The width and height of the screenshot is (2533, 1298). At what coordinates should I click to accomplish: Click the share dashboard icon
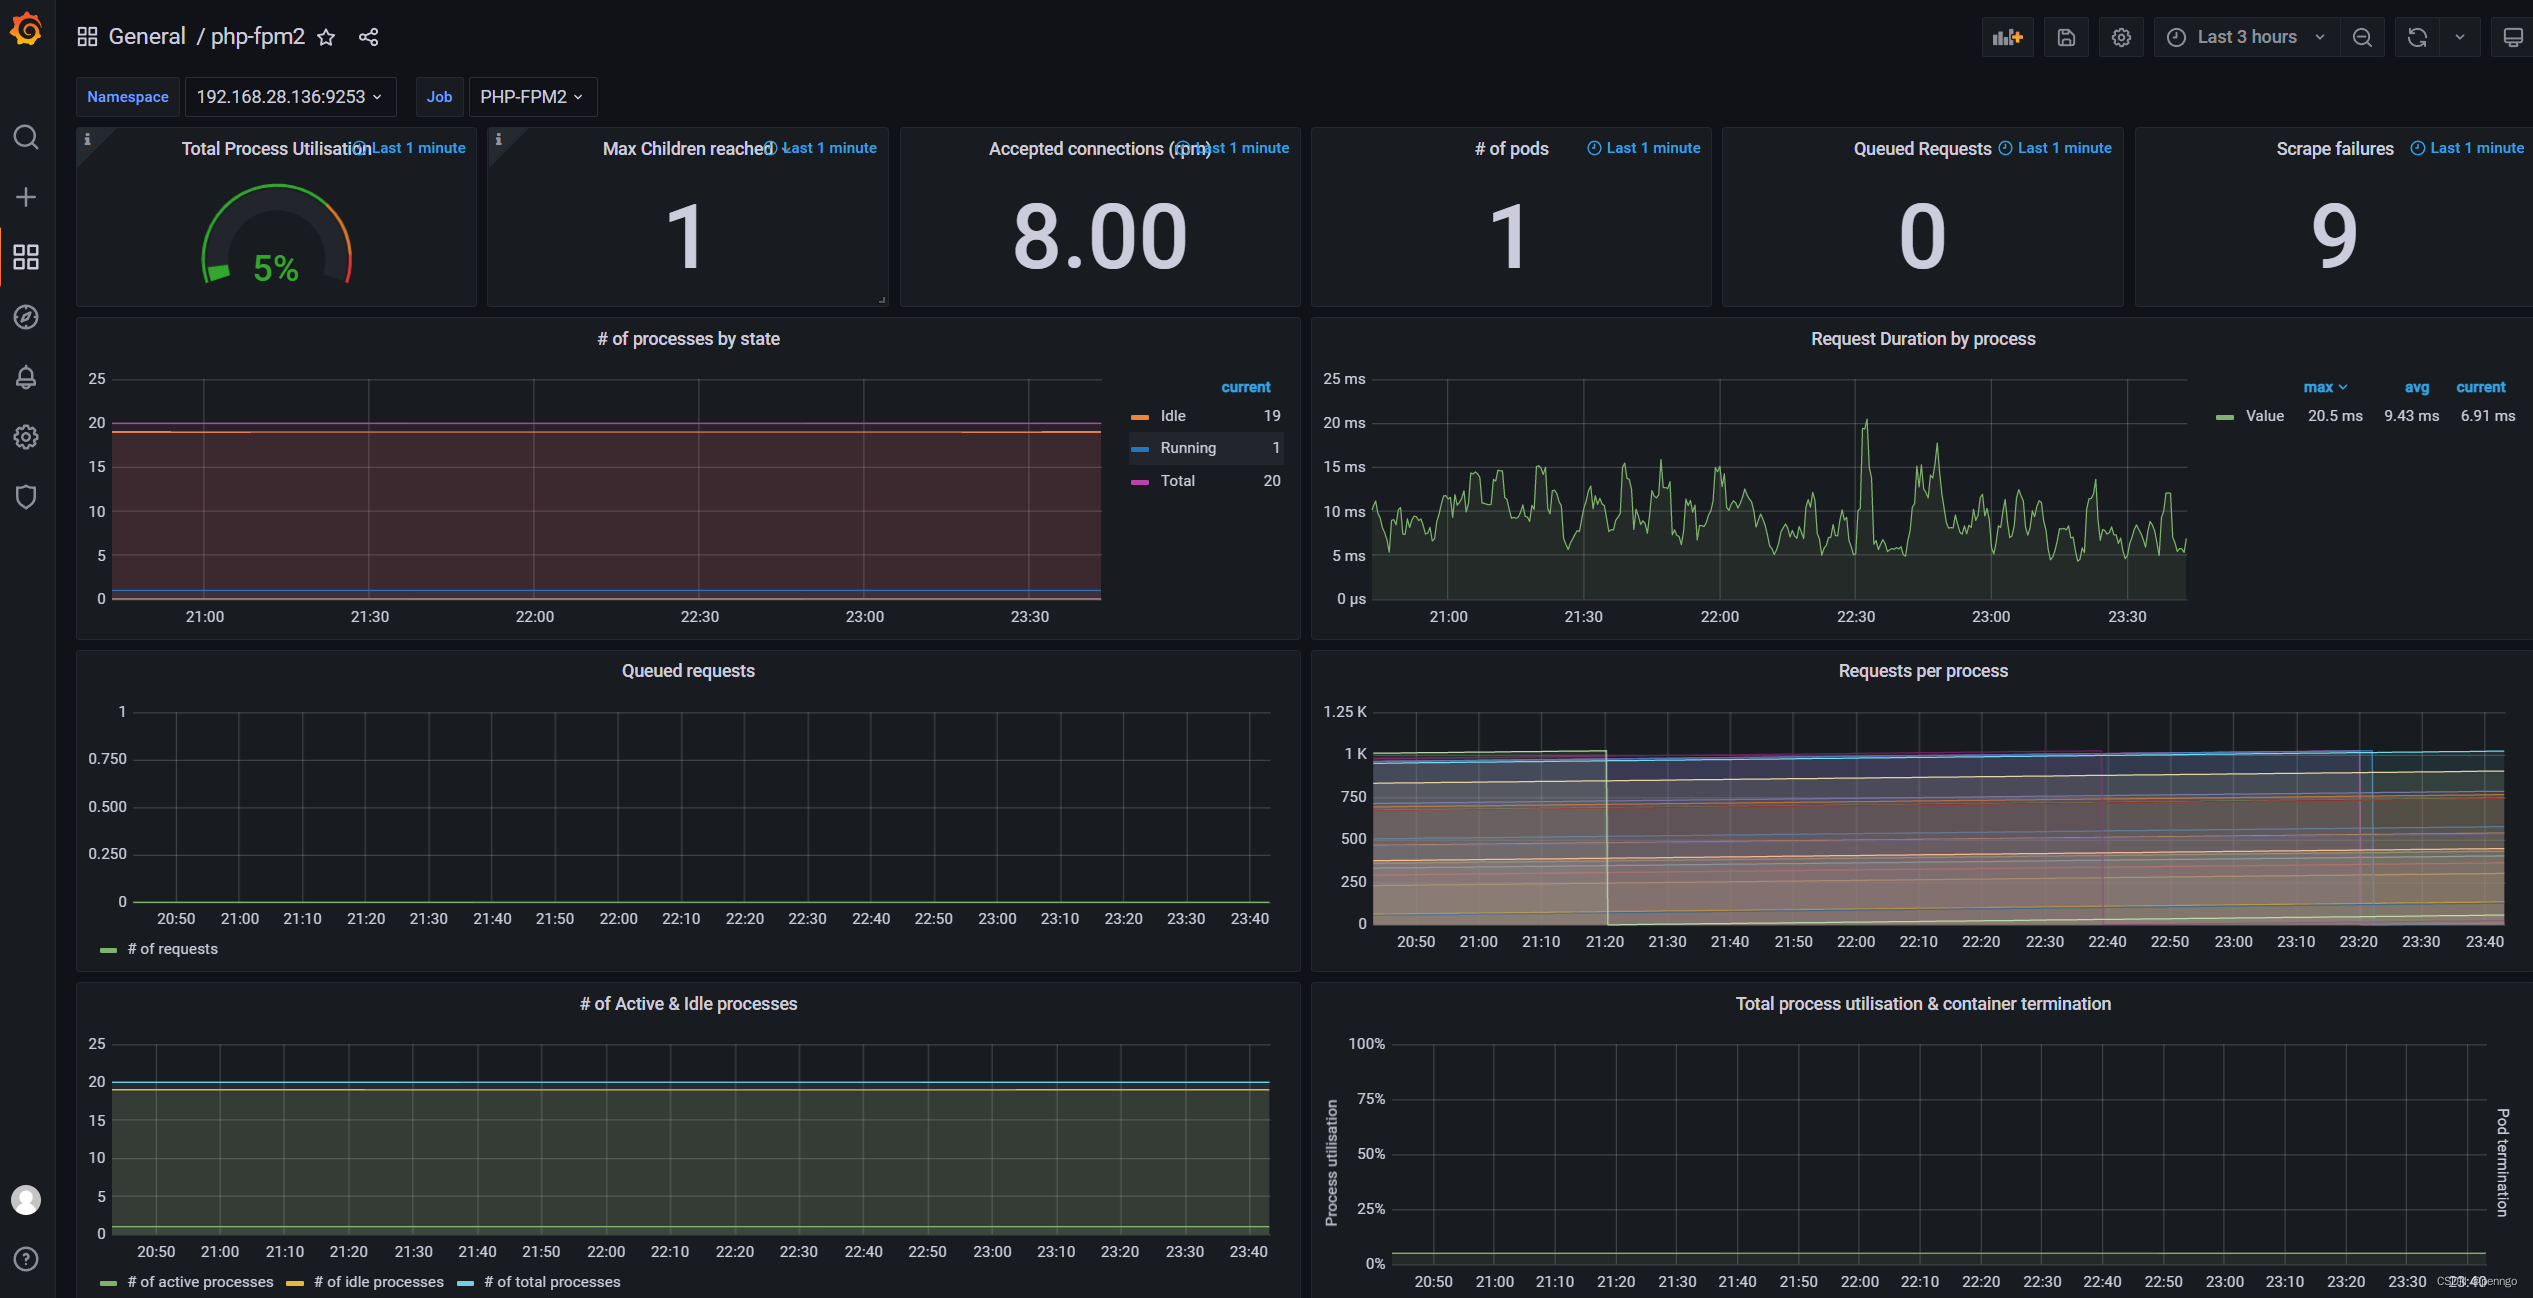369,38
